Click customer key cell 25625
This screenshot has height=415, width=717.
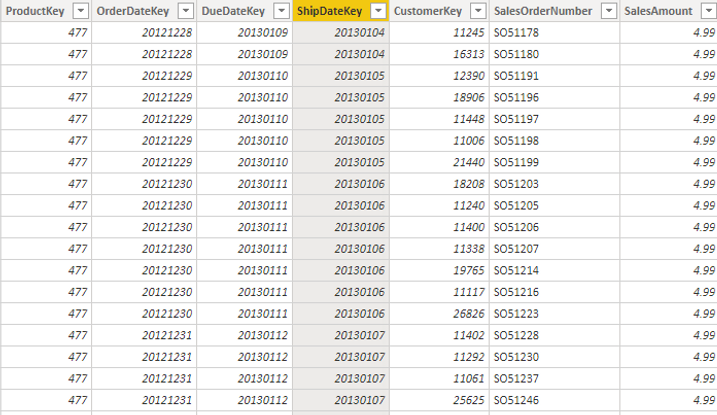coord(439,400)
